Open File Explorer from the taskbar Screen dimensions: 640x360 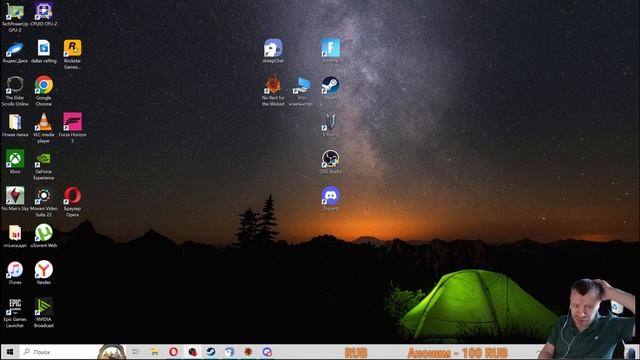tap(154, 352)
